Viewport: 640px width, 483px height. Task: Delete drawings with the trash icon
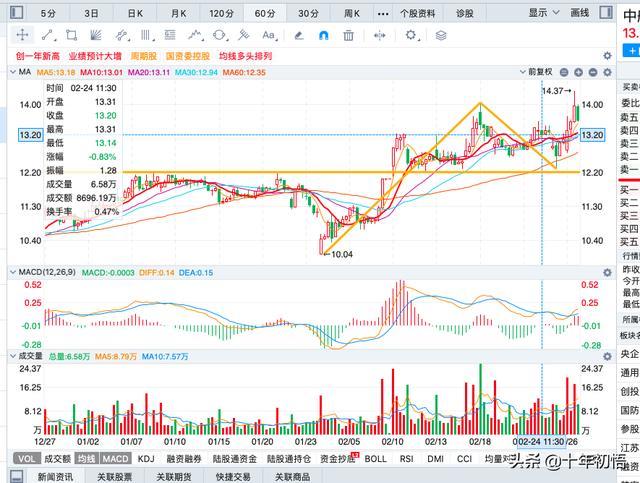[x=348, y=36]
